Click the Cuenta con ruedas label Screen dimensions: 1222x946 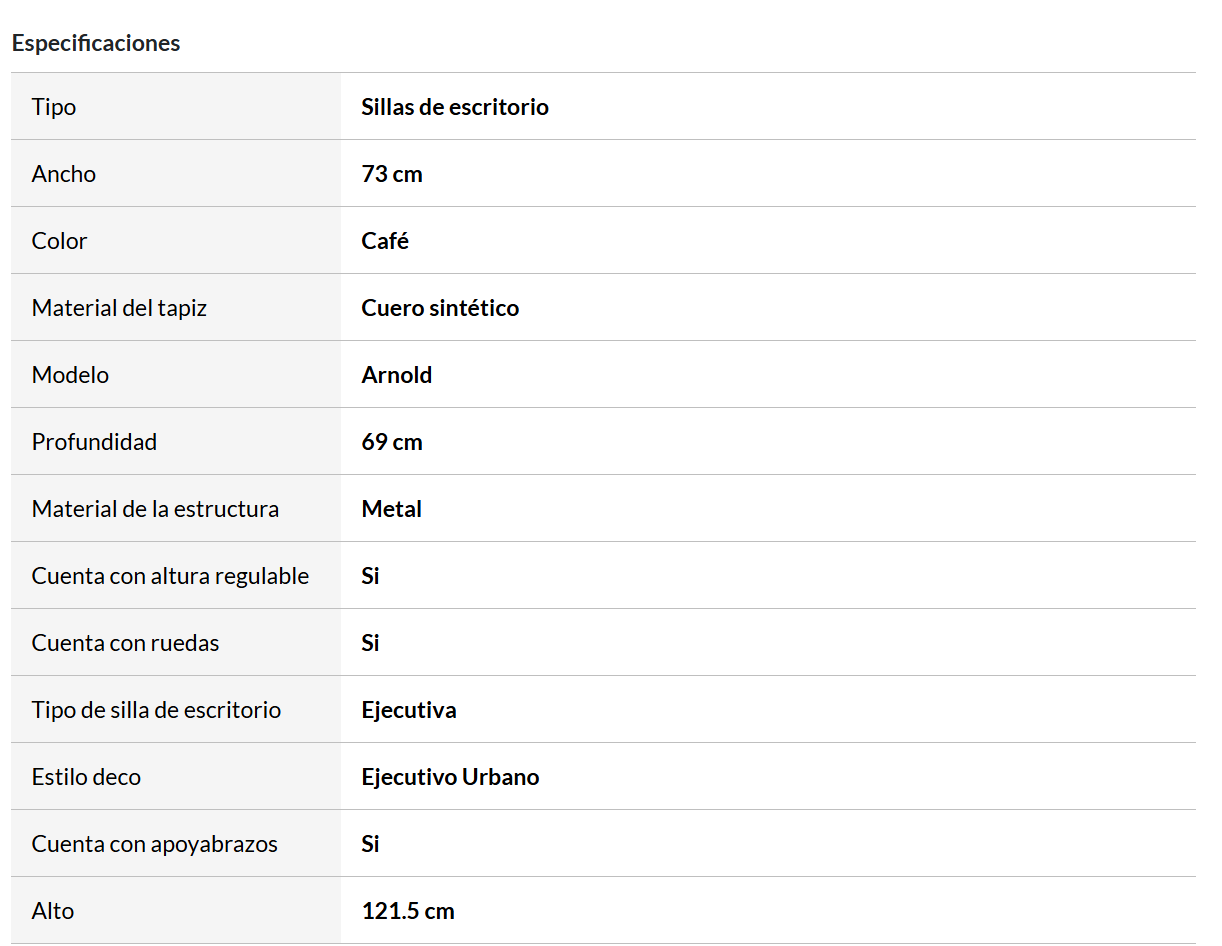pos(125,643)
